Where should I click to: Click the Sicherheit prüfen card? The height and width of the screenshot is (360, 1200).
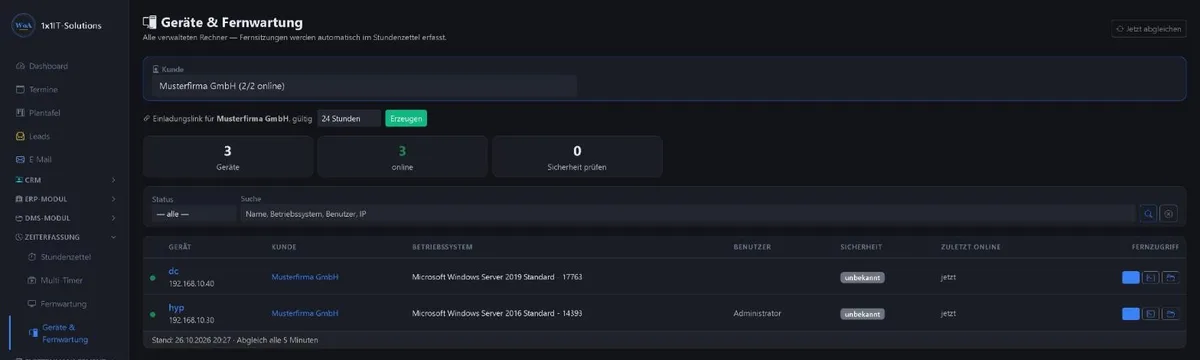click(x=577, y=157)
